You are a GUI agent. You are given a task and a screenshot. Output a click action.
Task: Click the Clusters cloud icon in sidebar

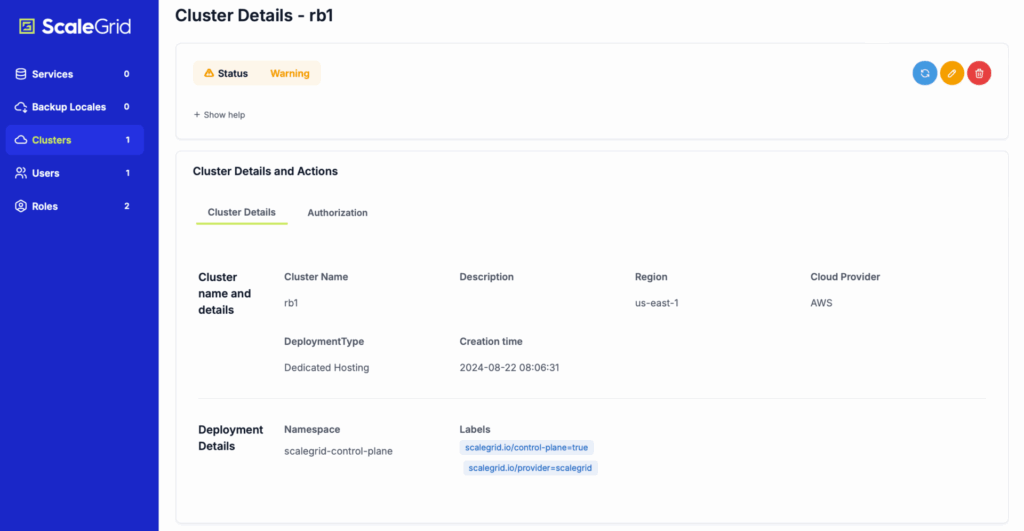21,140
